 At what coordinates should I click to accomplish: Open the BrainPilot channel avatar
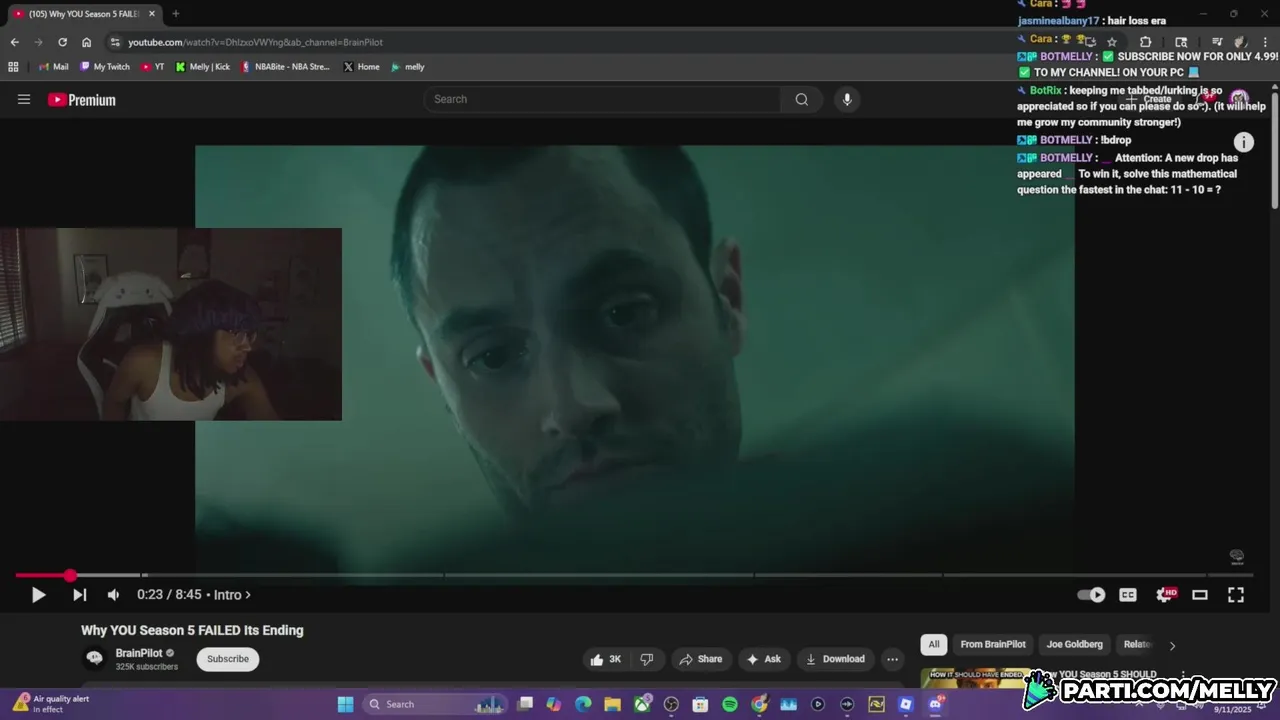click(95, 658)
